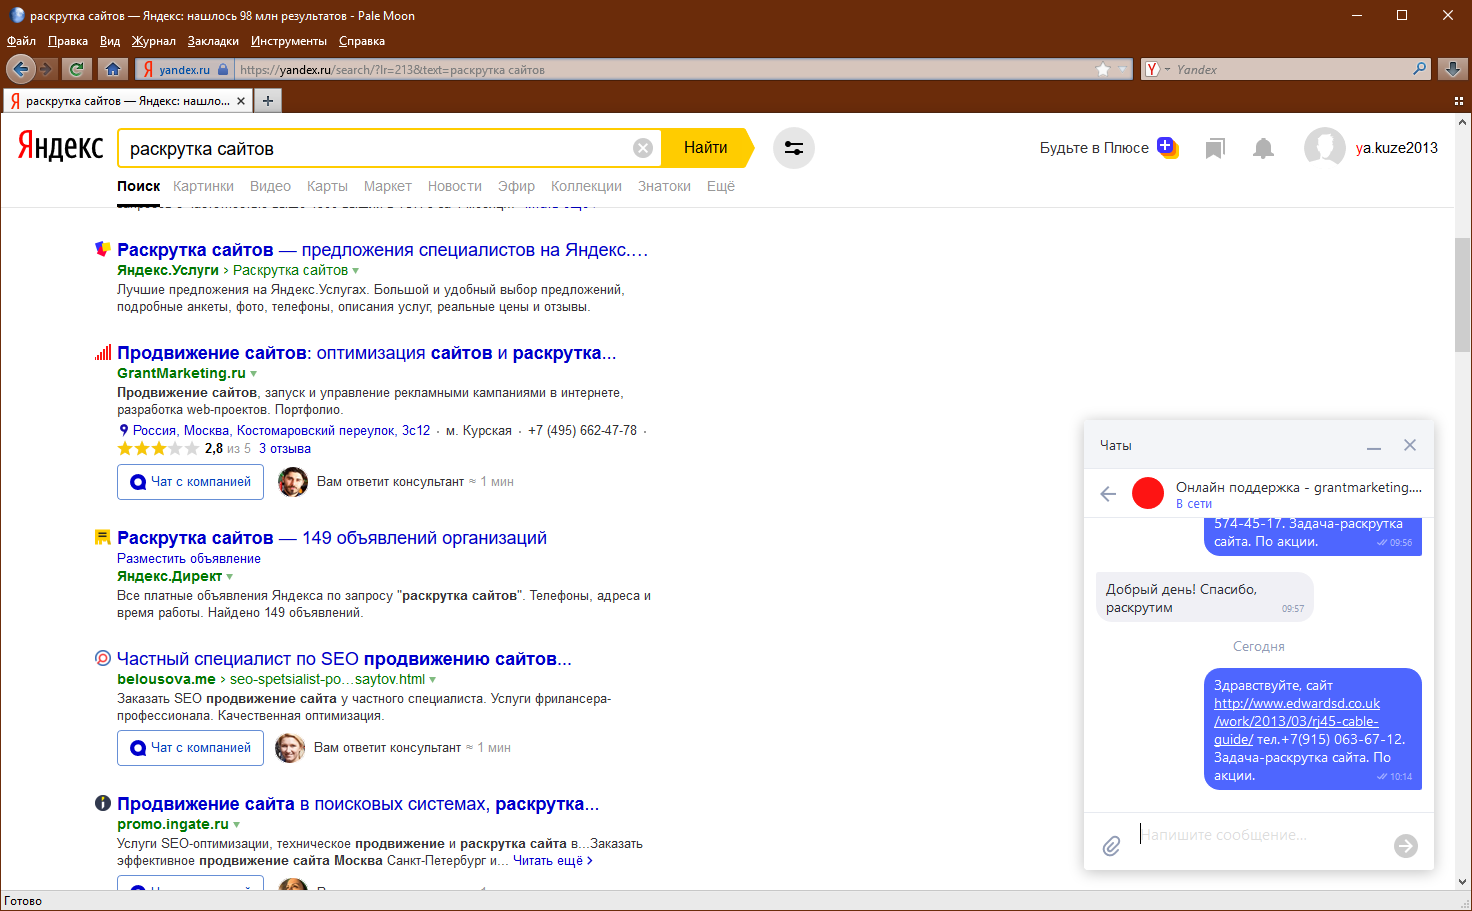Expand the GrantMarketing.ru result dropdown arrow

[254, 374]
